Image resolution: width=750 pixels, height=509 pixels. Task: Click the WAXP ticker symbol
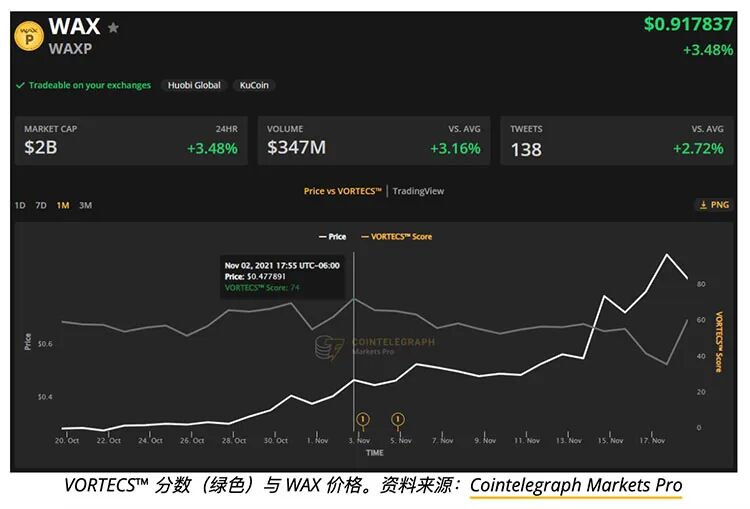(x=70, y=48)
